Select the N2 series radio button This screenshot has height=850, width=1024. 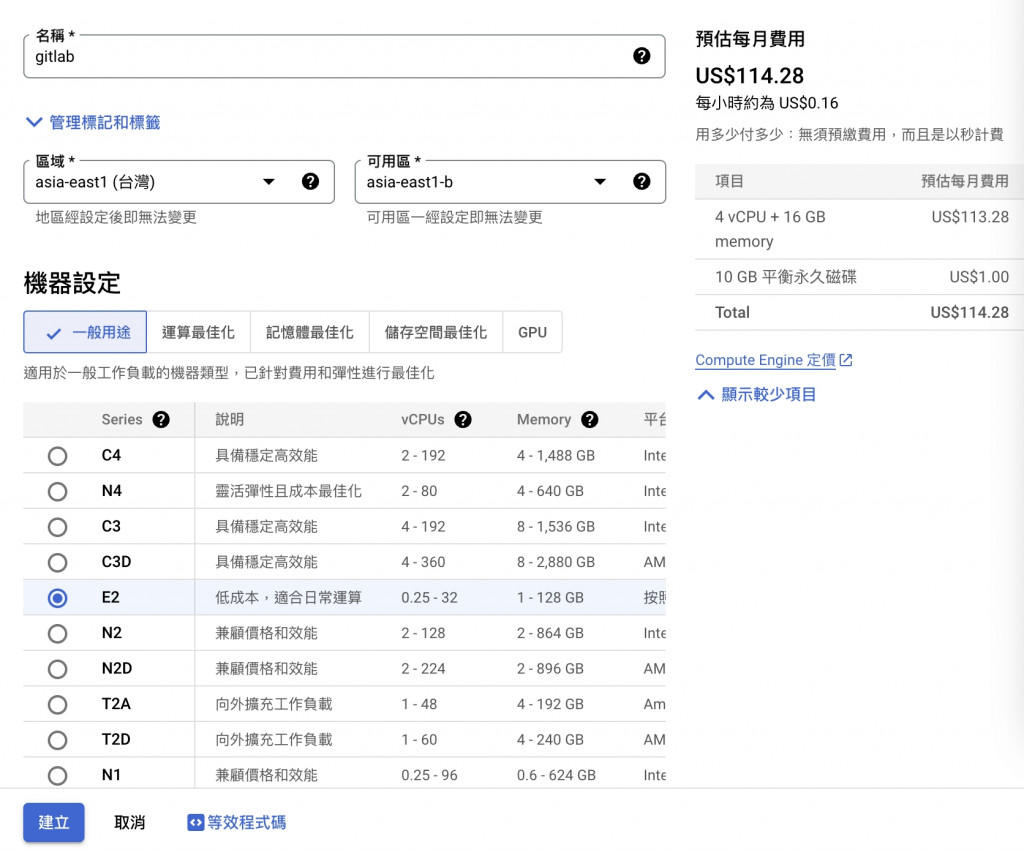[57, 633]
